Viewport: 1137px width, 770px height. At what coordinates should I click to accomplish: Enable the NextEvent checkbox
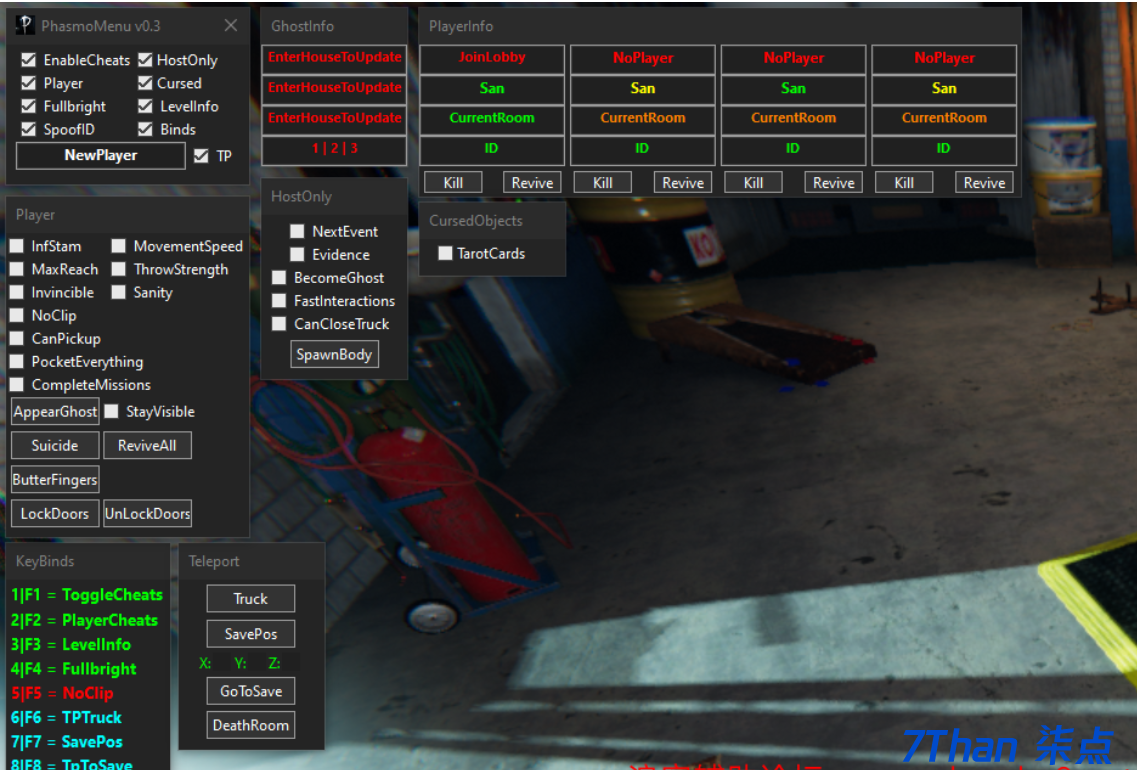pos(297,231)
